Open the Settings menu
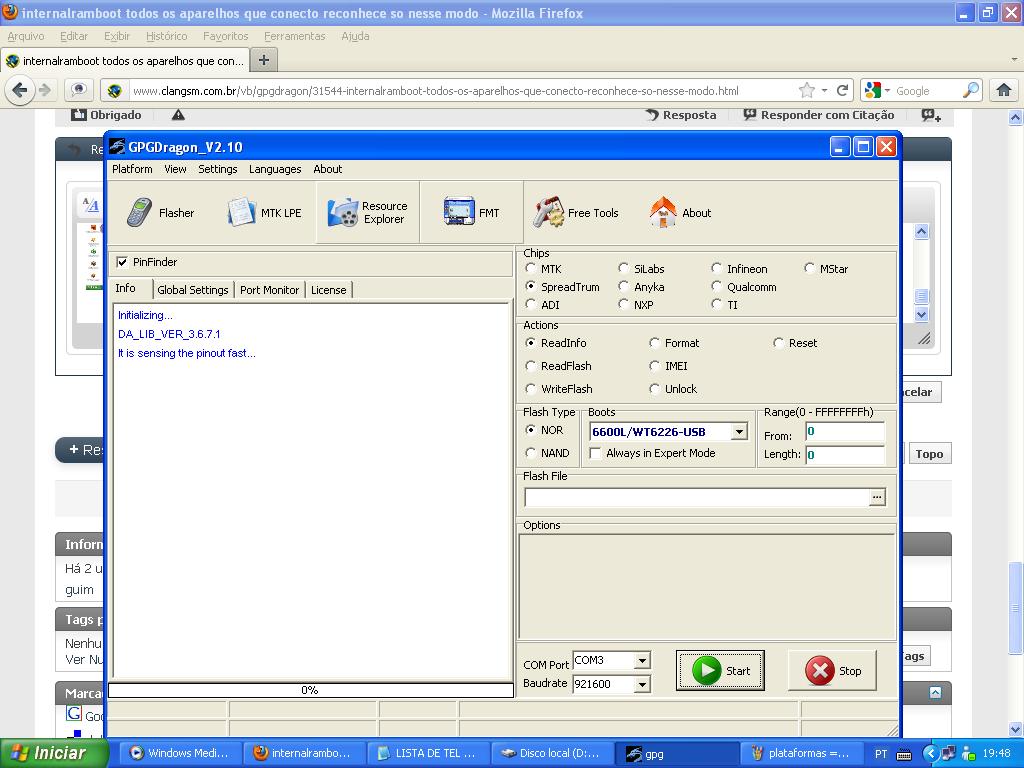Image resolution: width=1024 pixels, height=768 pixels. (x=217, y=169)
